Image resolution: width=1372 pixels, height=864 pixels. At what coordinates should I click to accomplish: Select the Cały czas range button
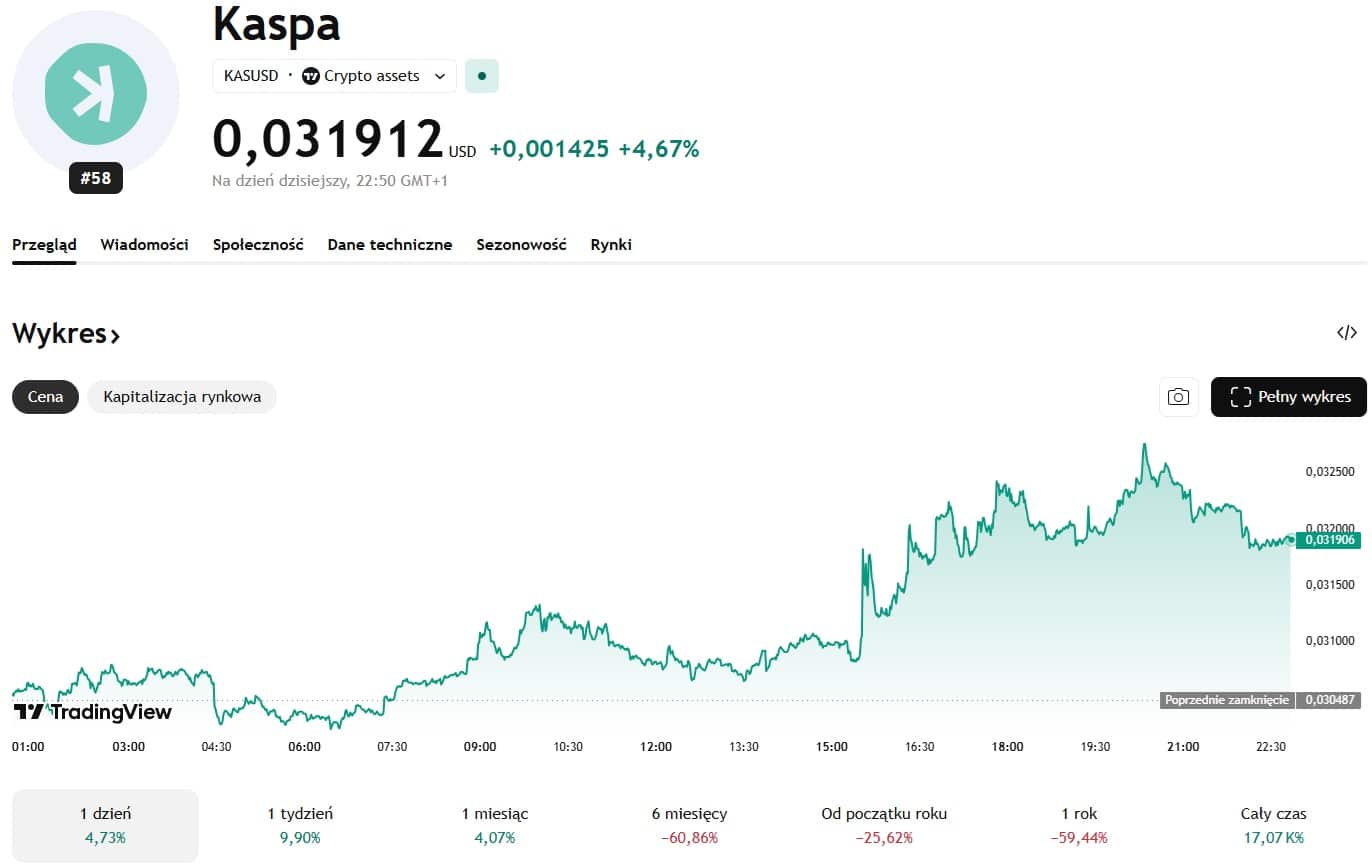pyautogui.click(x=1272, y=825)
